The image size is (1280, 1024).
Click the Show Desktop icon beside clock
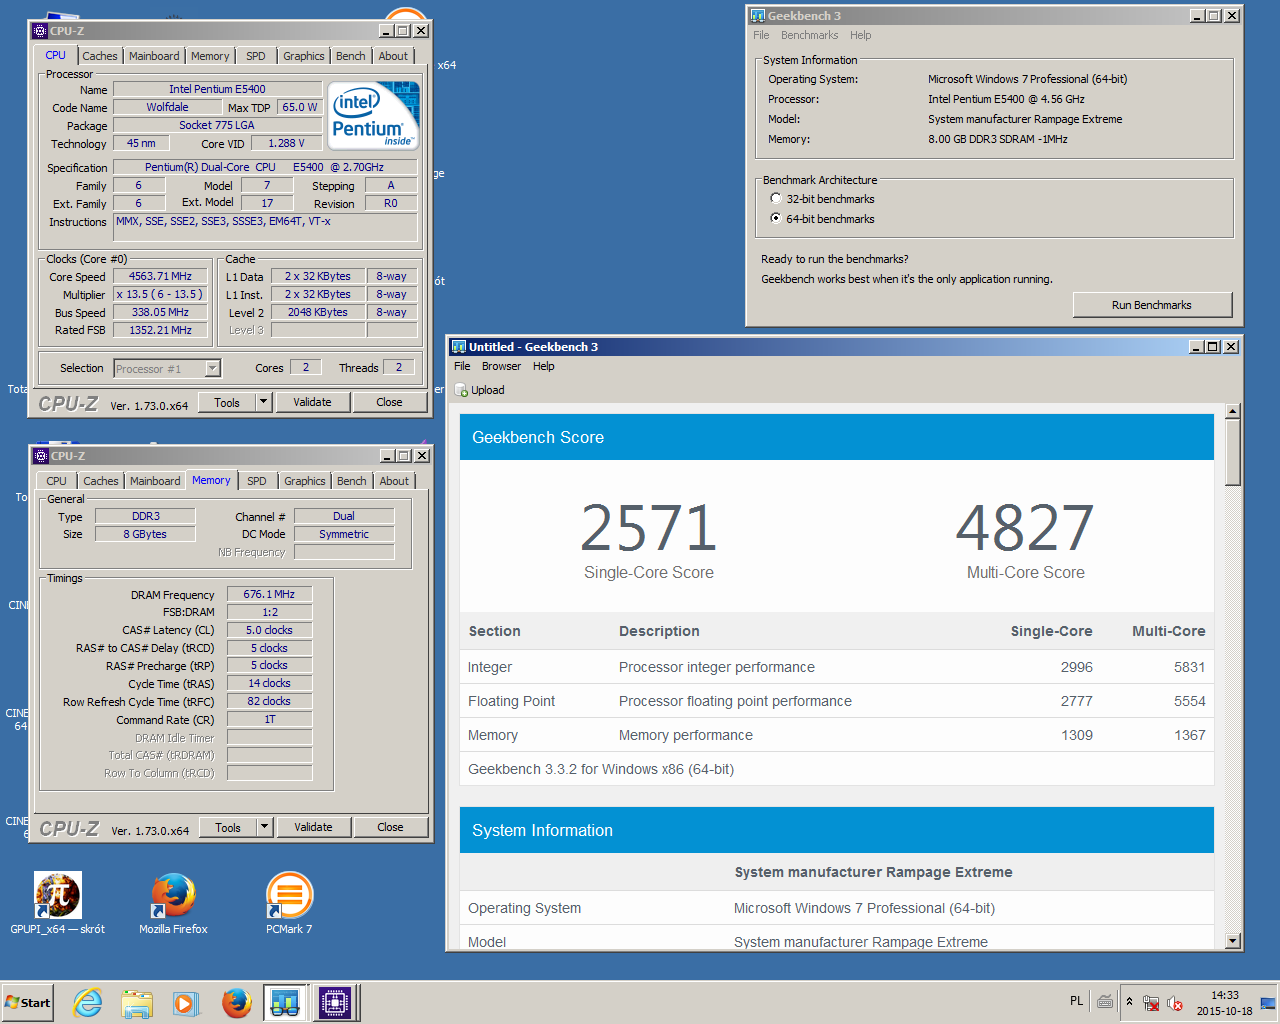(1268, 1003)
